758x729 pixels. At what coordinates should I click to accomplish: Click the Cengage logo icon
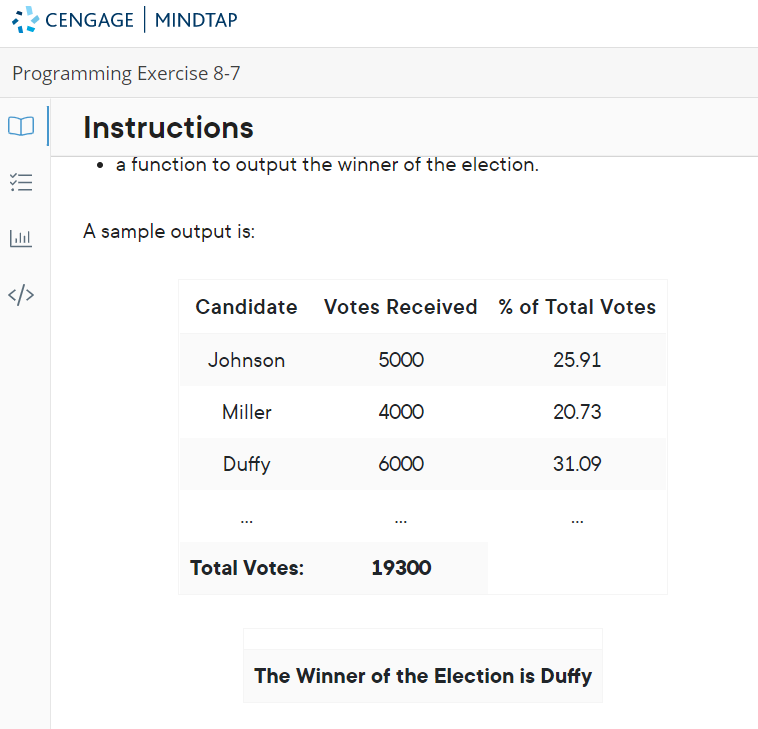coord(25,20)
